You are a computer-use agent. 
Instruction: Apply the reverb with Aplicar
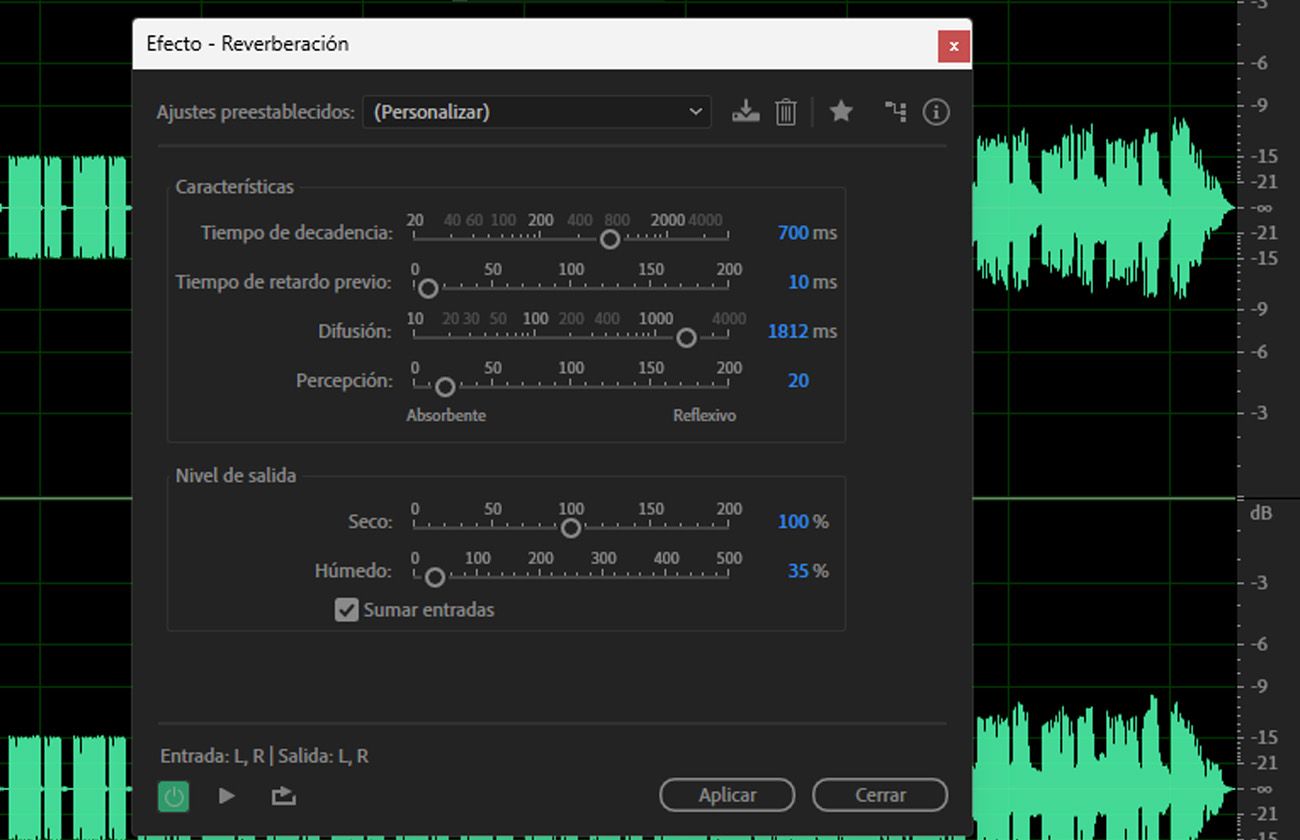(x=727, y=794)
